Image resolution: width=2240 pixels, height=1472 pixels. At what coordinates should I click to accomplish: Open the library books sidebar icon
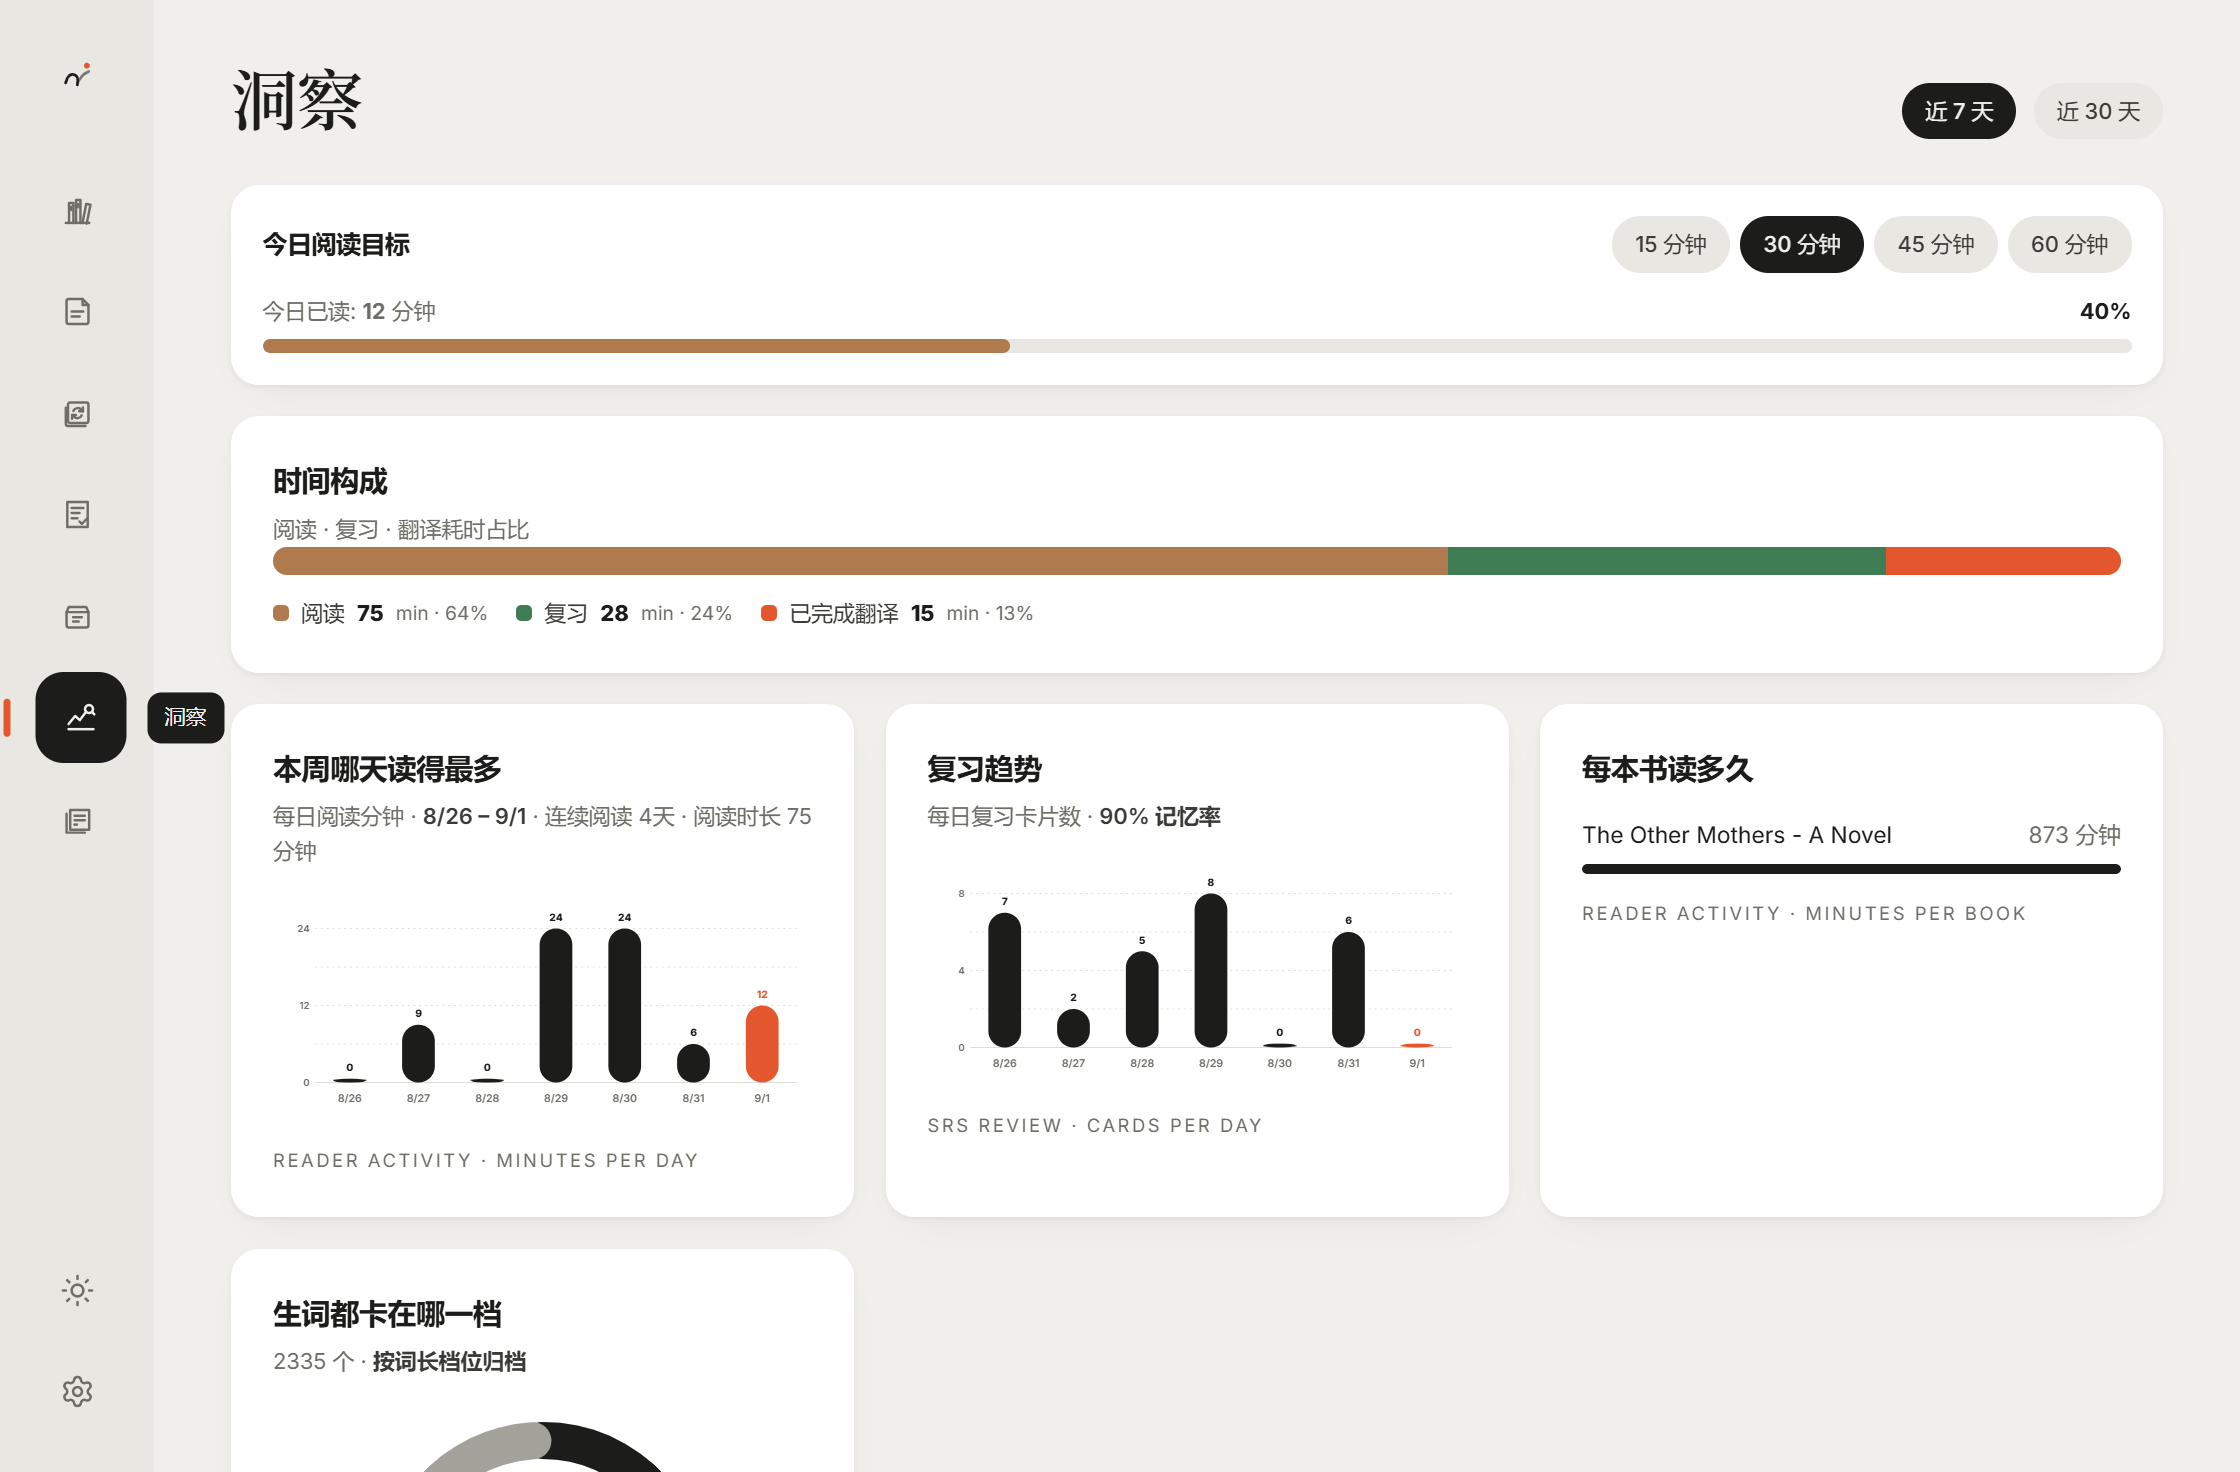[x=78, y=211]
